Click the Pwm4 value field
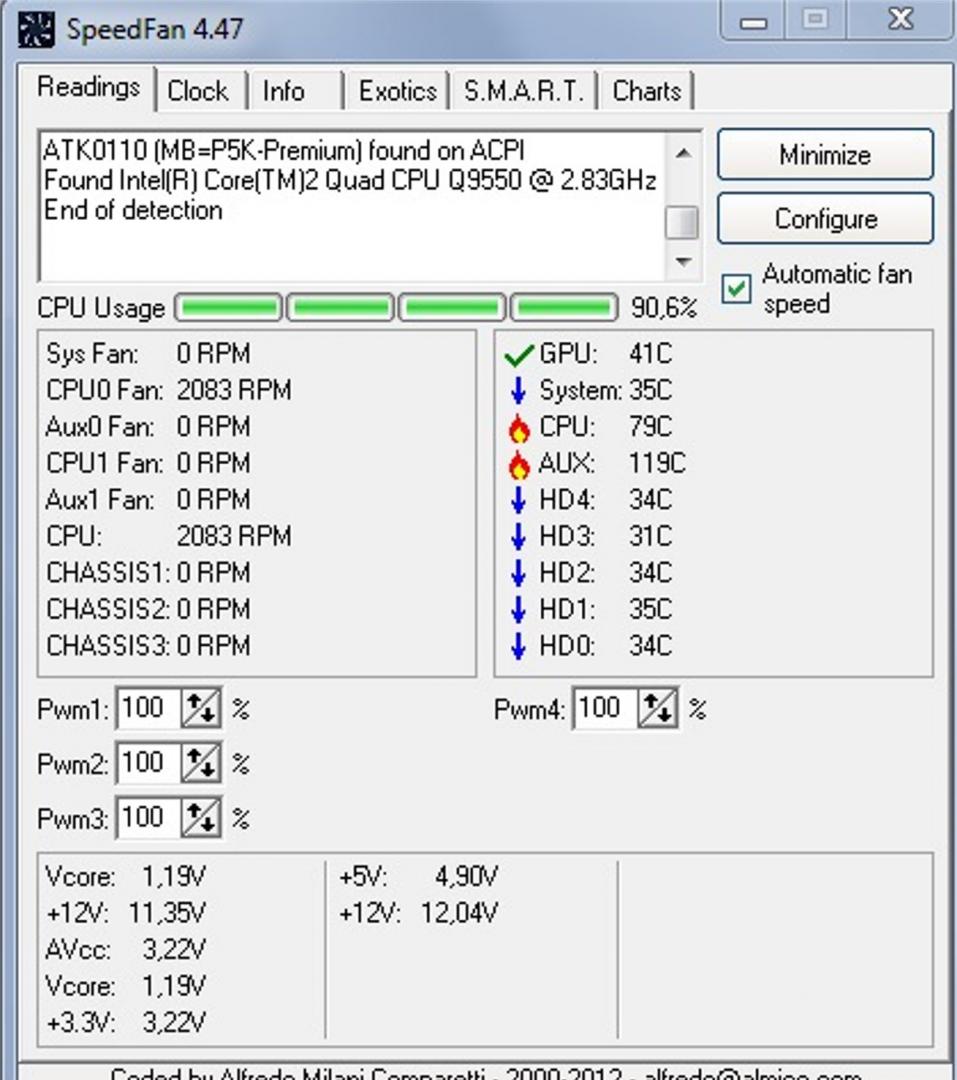 click(x=606, y=708)
